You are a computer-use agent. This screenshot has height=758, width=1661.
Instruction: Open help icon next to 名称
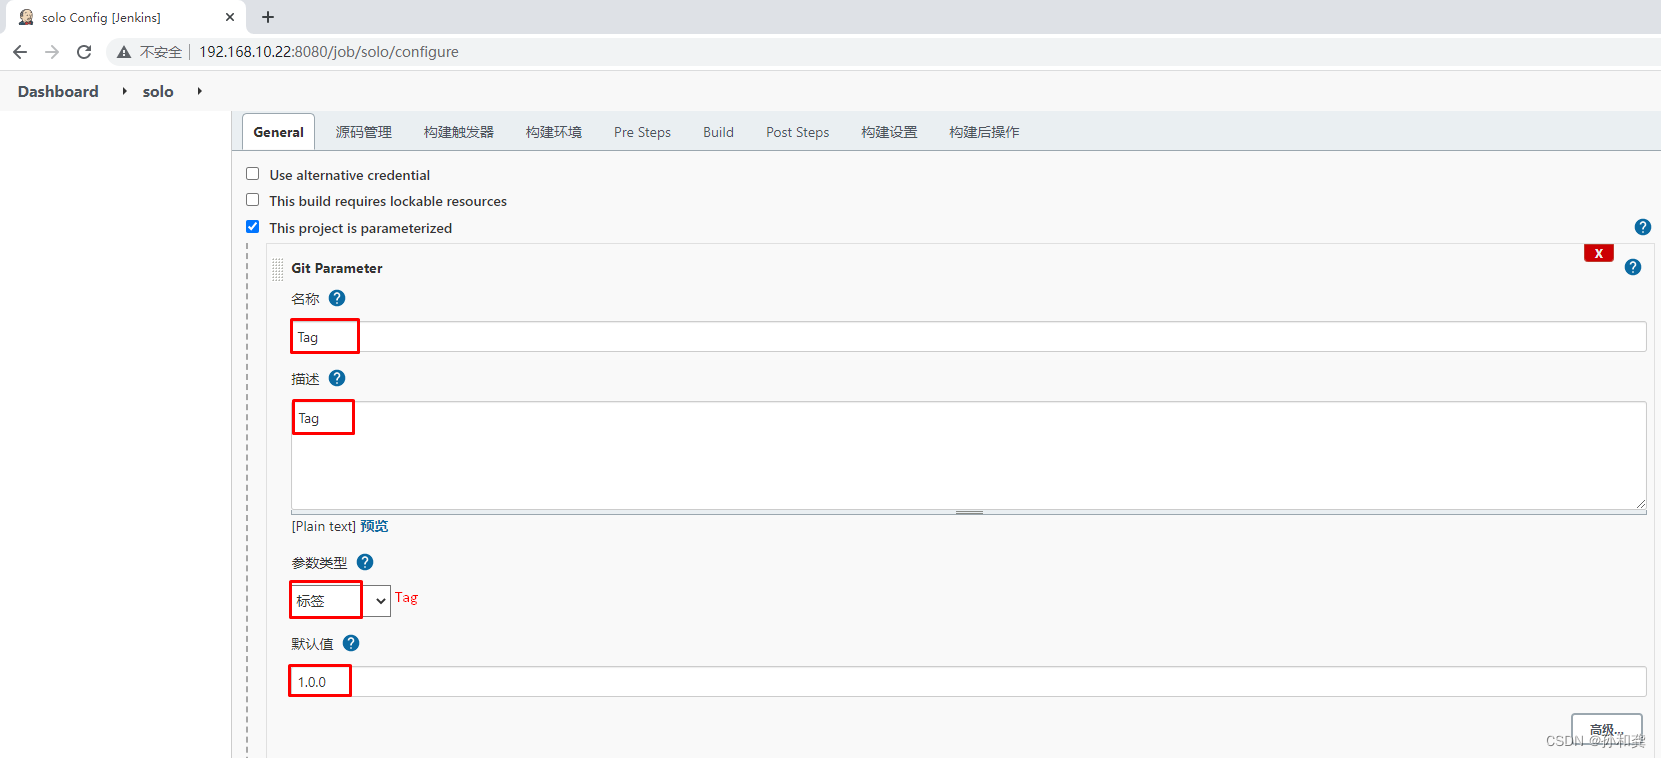pos(337,298)
